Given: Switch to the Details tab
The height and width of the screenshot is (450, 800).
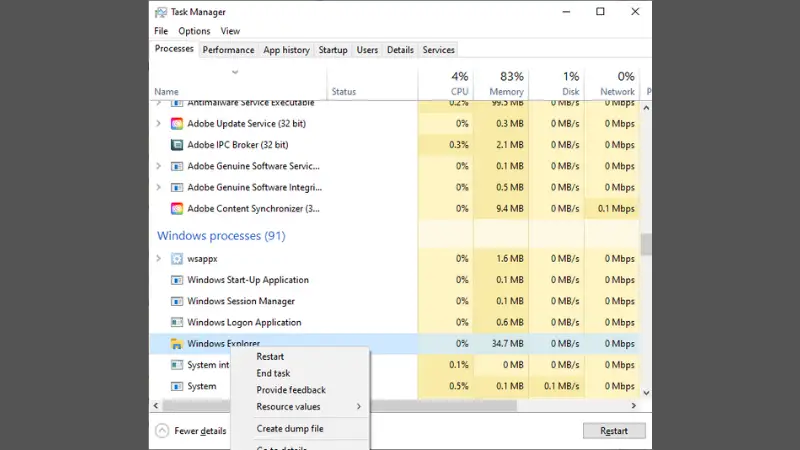Looking at the screenshot, I should click(400, 50).
